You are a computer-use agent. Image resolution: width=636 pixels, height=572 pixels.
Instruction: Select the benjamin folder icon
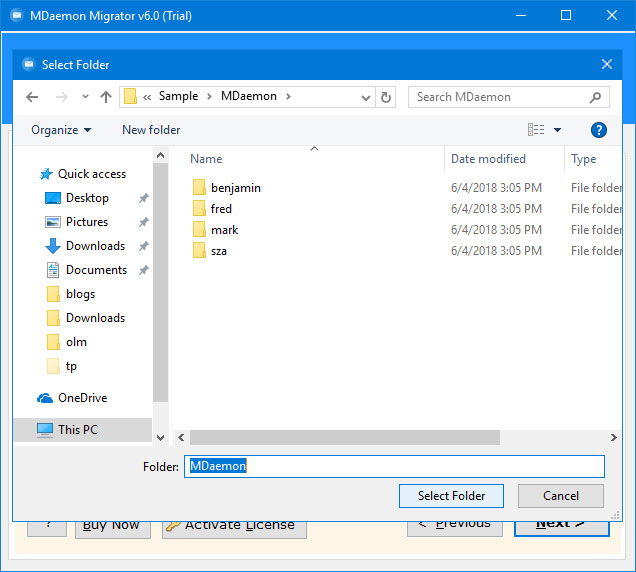199,187
